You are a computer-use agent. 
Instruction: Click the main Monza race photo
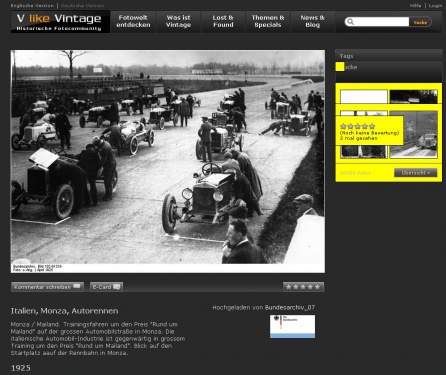point(168,161)
